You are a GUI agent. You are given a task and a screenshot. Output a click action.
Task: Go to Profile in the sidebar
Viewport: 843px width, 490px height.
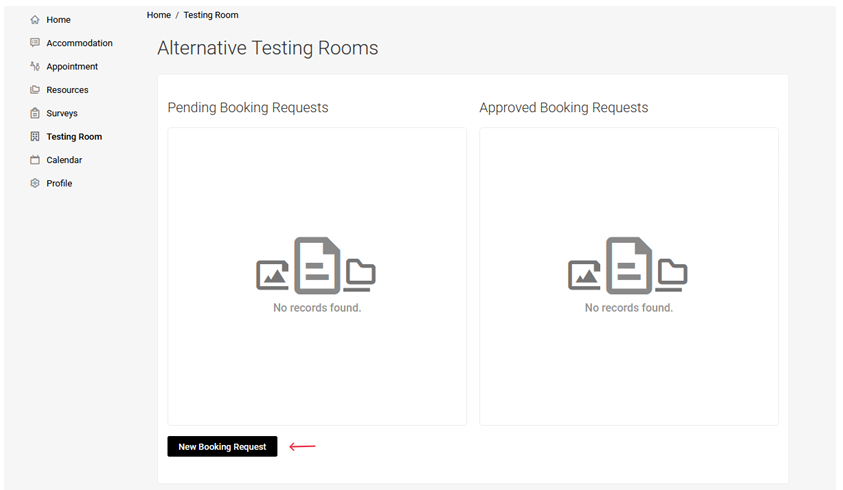coord(59,183)
